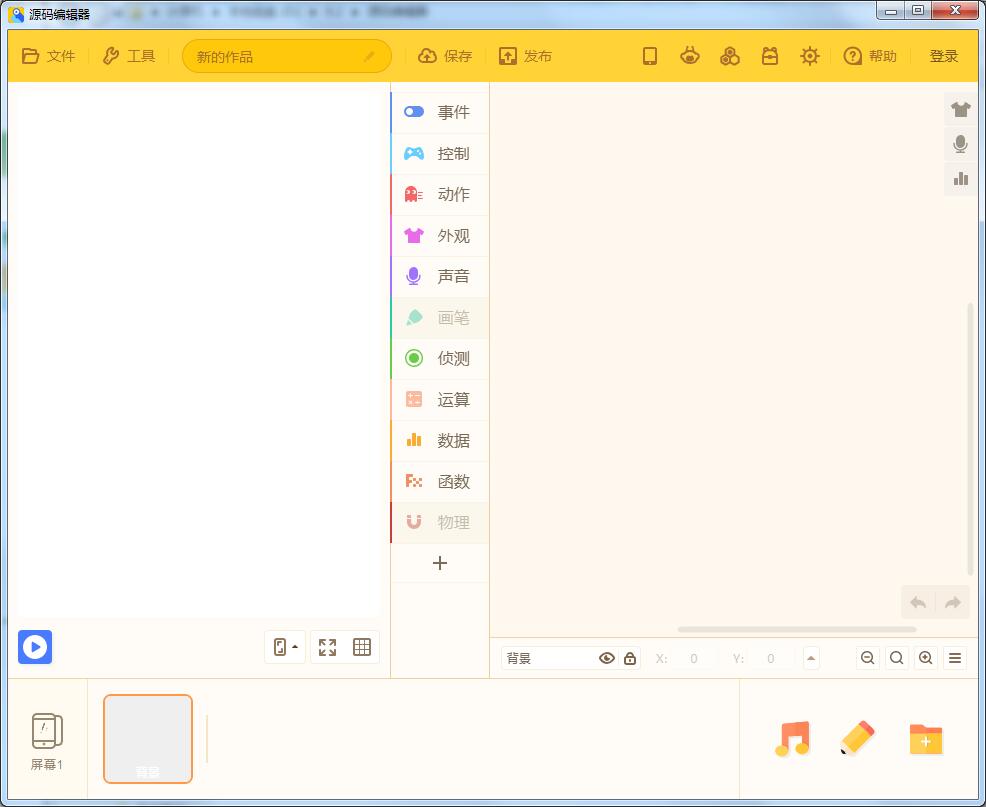Click the undo arrow in workspace
The width and height of the screenshot is (986, 807).
pyautogui.click(x=918, y=603)
